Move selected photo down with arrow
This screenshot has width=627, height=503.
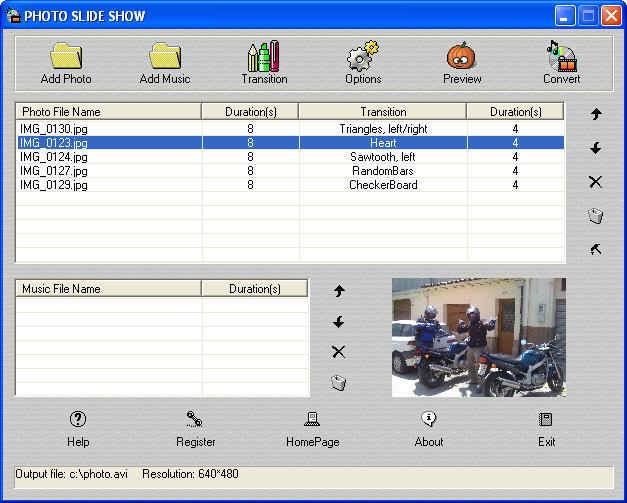[x=596, y=148]
